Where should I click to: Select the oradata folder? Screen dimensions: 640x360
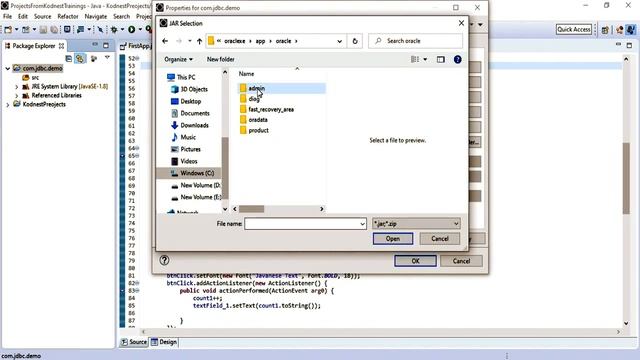click(x=282, y=120)
